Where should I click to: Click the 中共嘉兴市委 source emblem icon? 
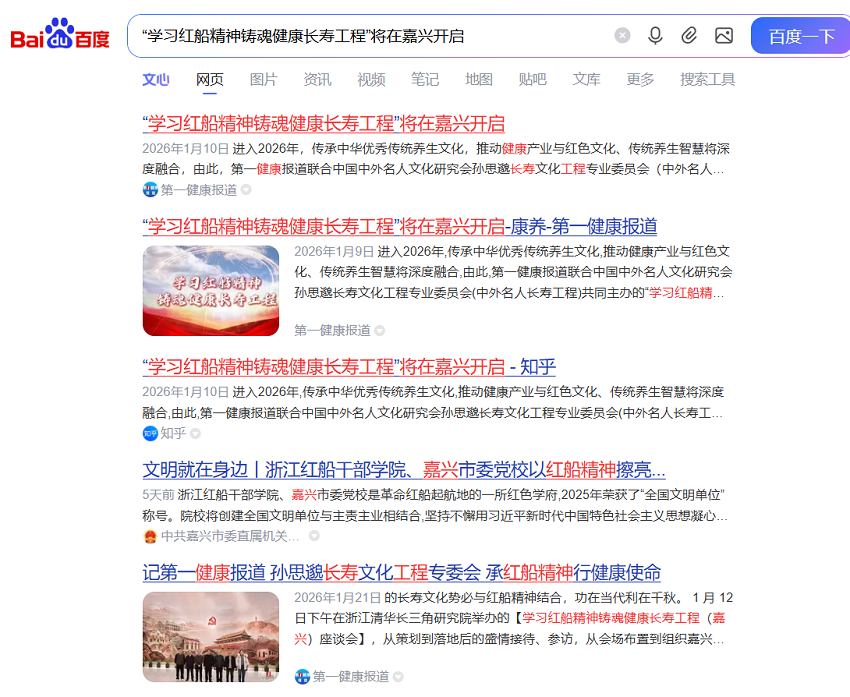point(150,536)
